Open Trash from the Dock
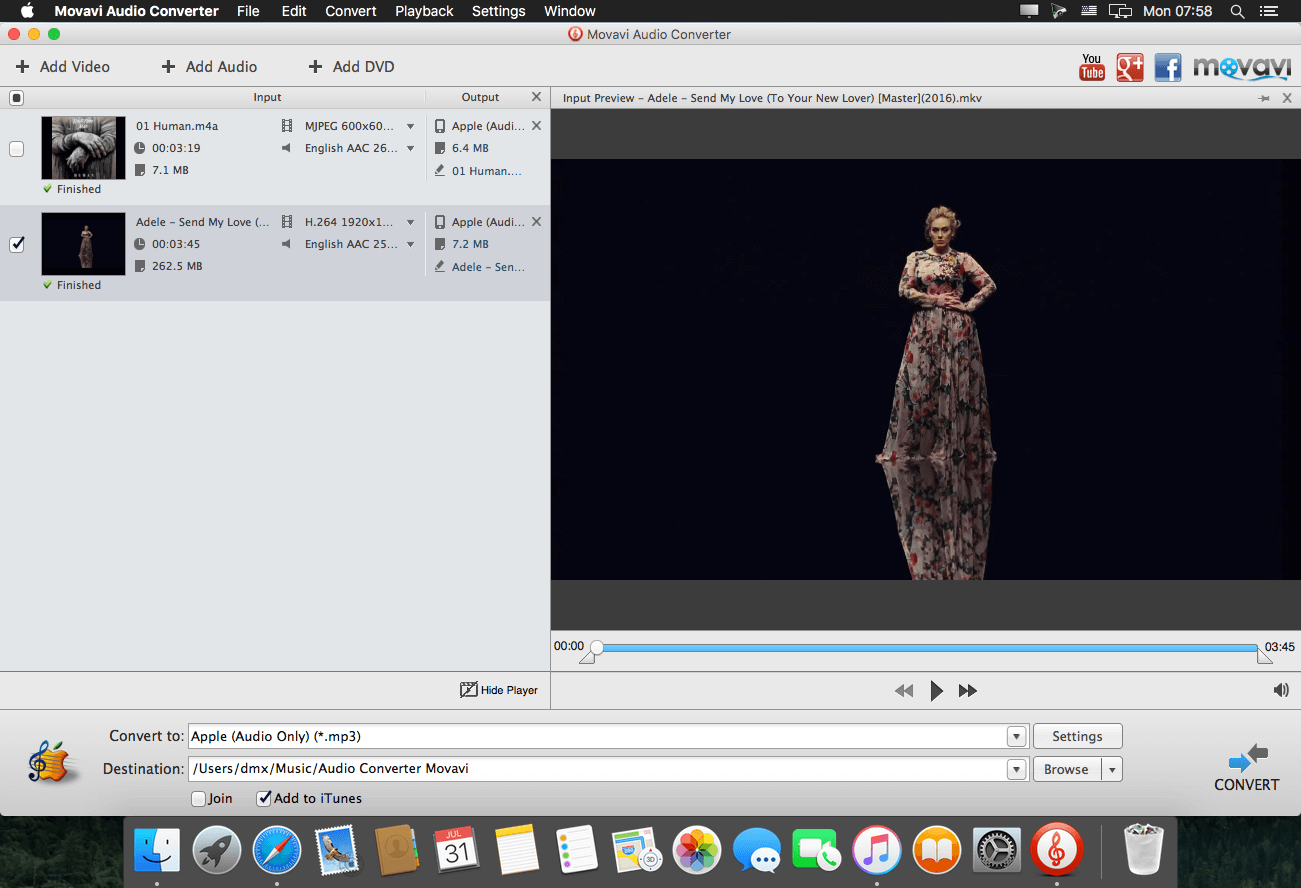Image resolution: width=1301 pixels, height=888 pixels. tap(1143, 851)
